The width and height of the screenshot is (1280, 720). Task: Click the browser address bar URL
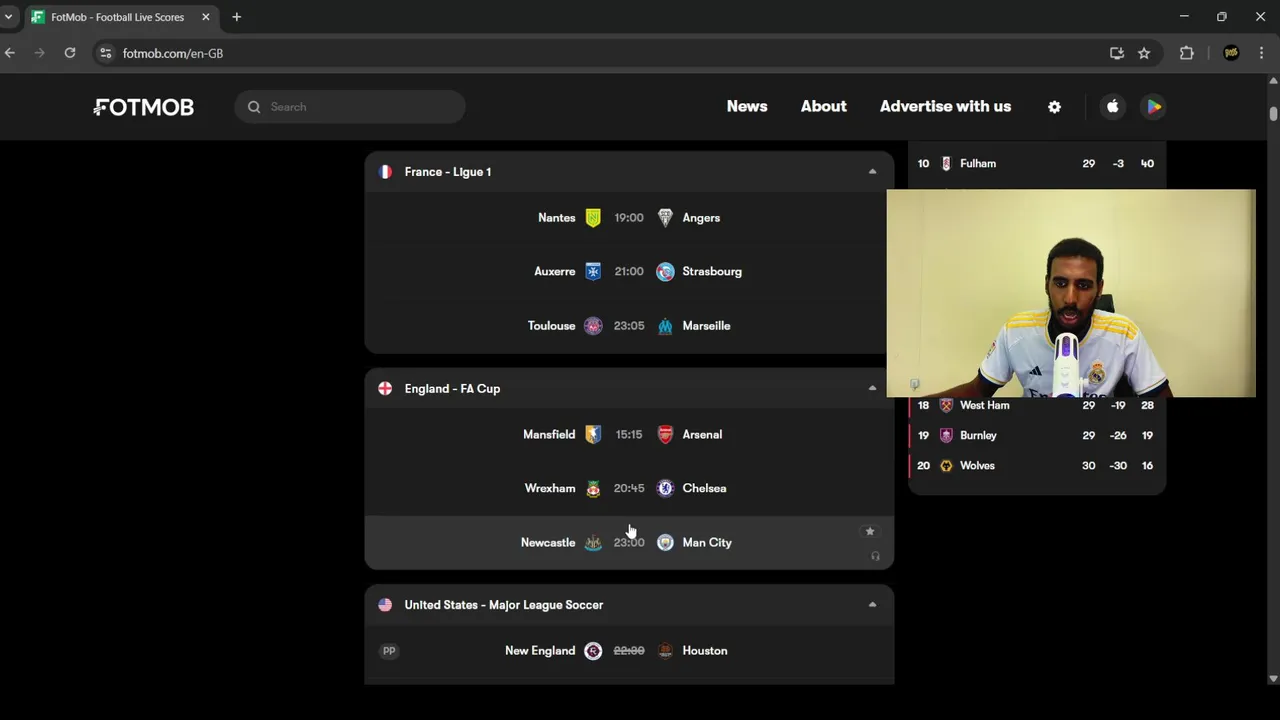(x=173, y=53)
